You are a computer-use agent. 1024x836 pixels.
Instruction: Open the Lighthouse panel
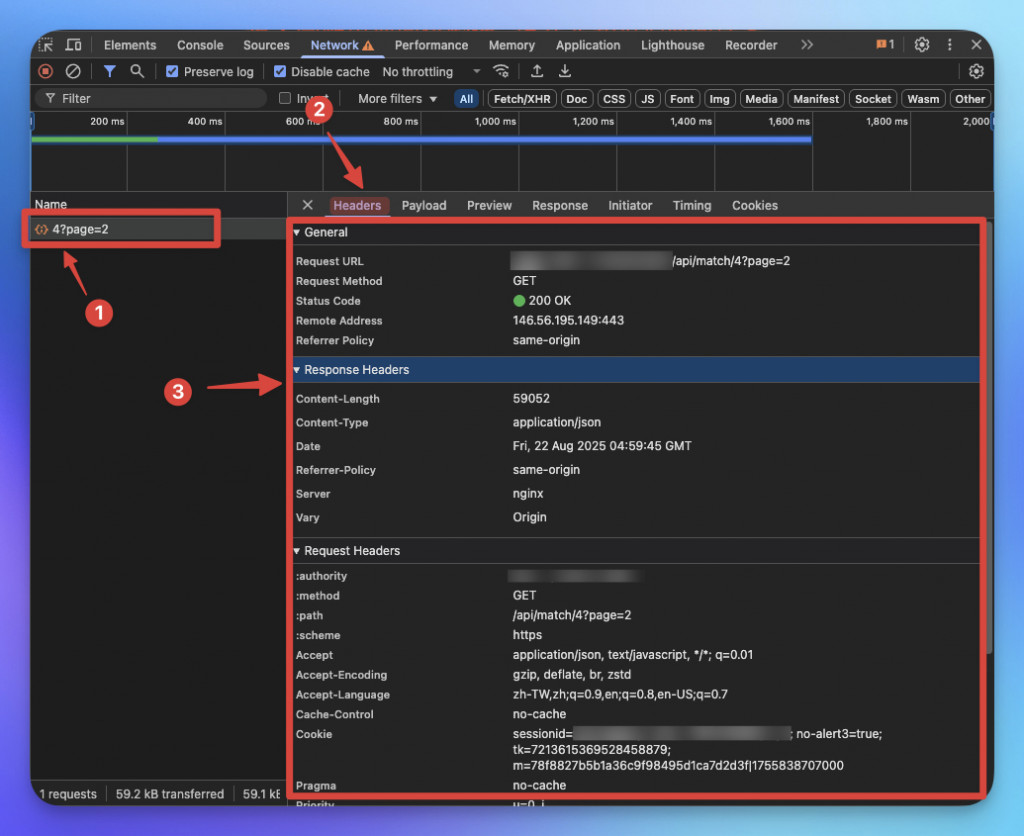(673, 45)
